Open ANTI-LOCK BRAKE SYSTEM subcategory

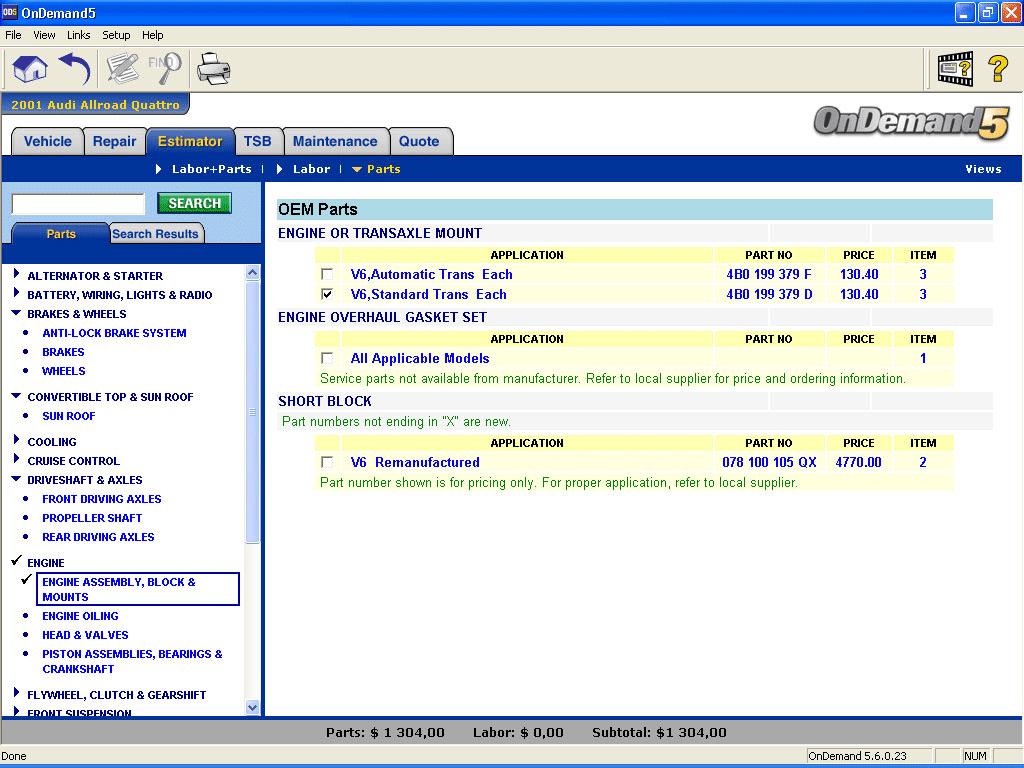(114, 333)
